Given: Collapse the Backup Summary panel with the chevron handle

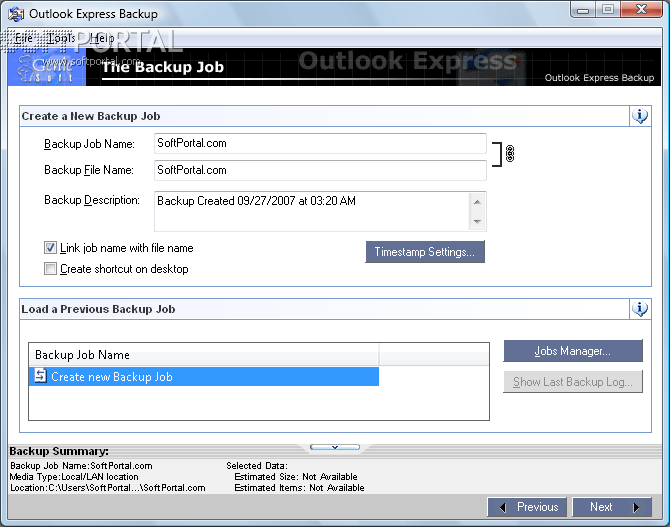Looking at the screenshot, I should click(x=335, y=447).
